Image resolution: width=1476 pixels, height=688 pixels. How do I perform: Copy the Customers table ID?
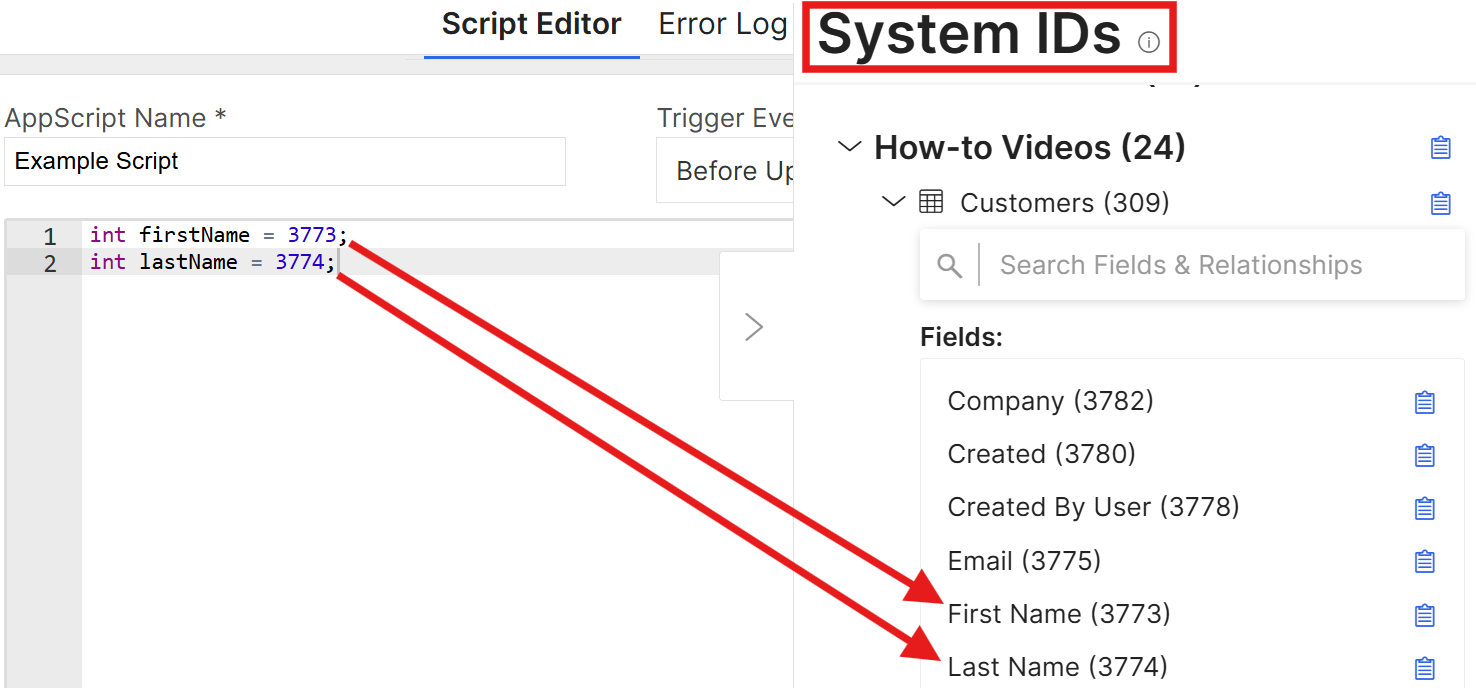(1440, 203)
